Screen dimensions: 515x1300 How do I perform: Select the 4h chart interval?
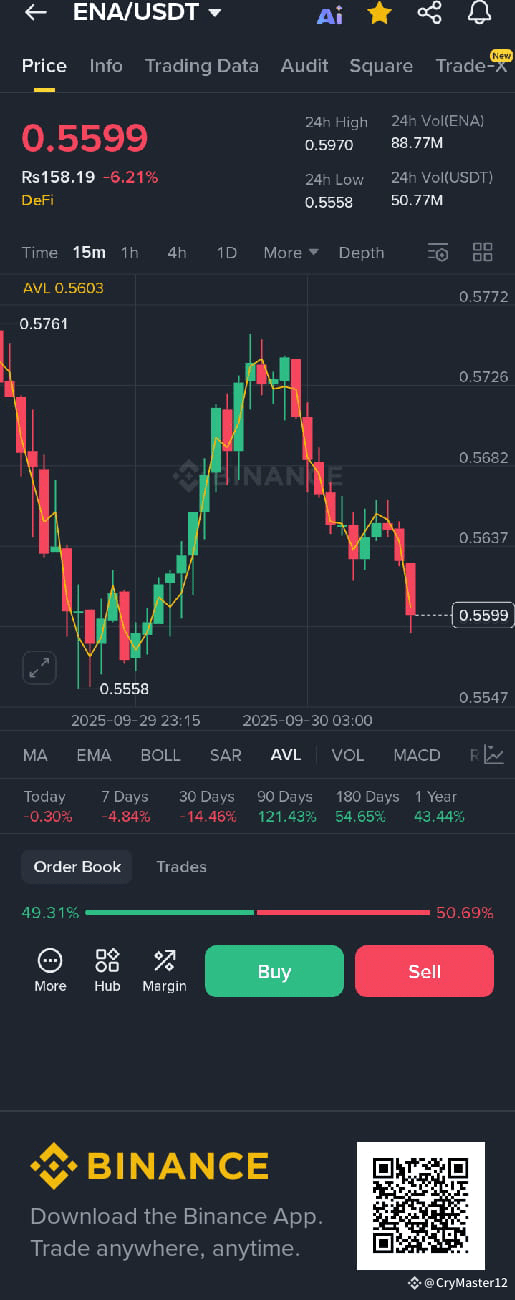click(177, 253)
